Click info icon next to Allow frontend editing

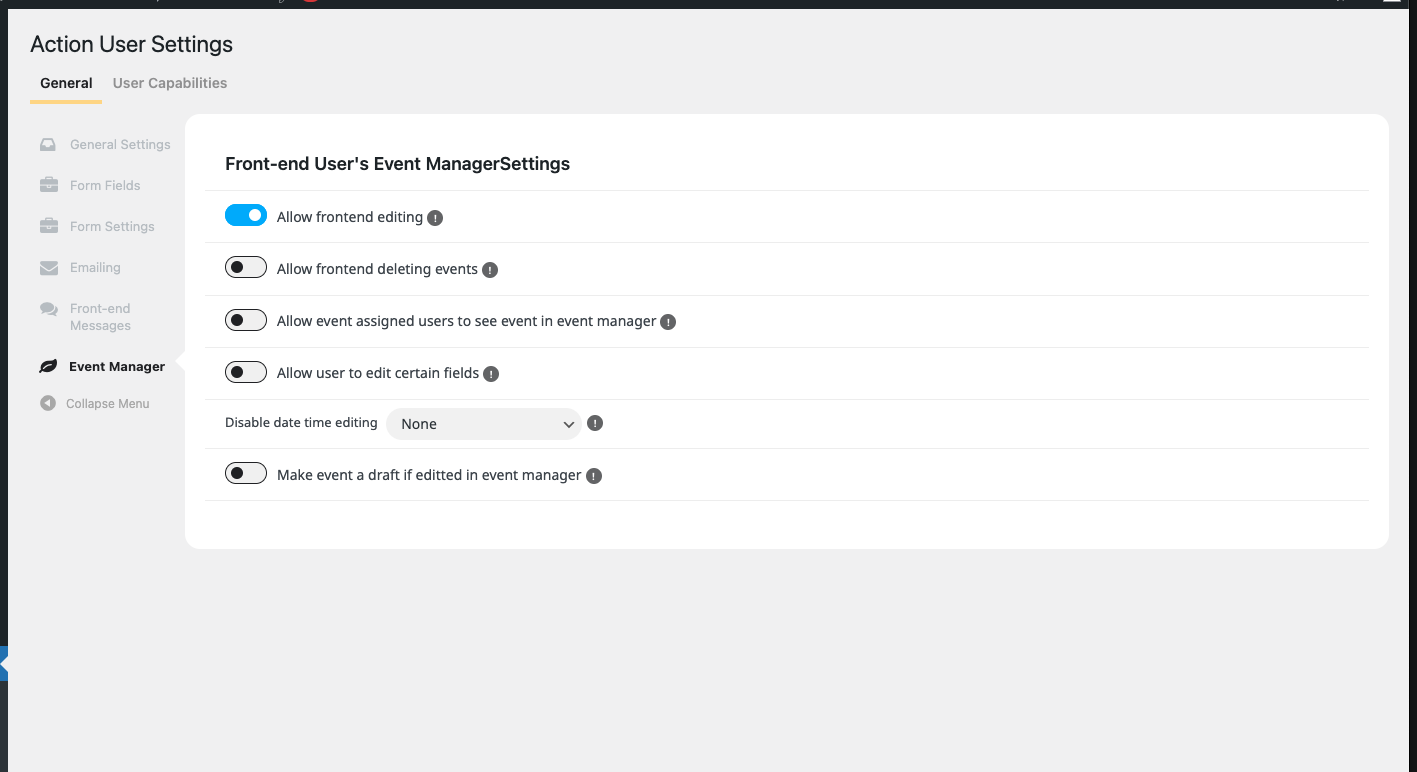point(435,218)
